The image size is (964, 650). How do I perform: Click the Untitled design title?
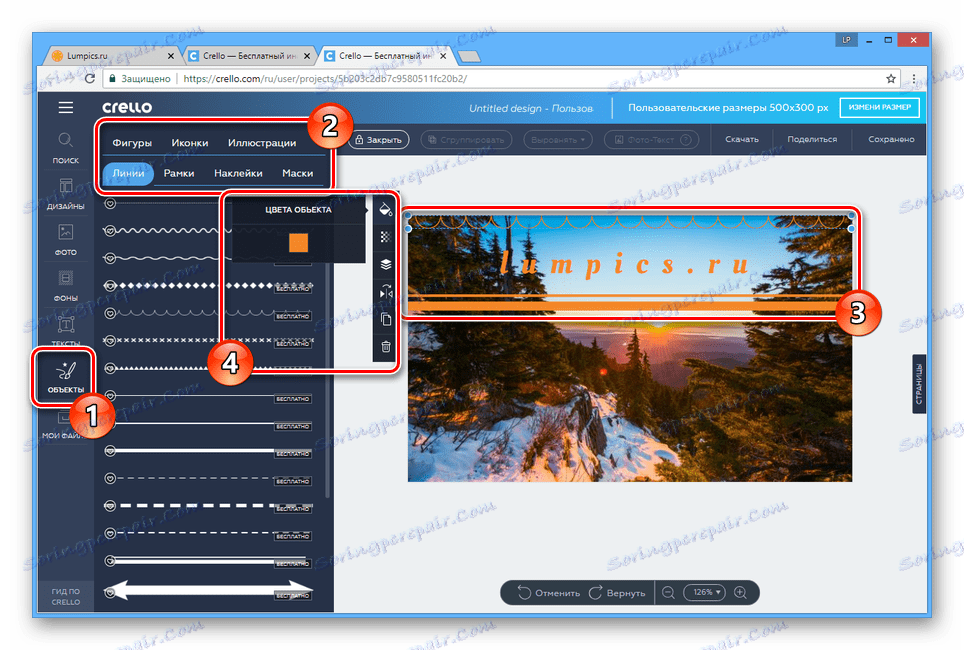point(531,108)
